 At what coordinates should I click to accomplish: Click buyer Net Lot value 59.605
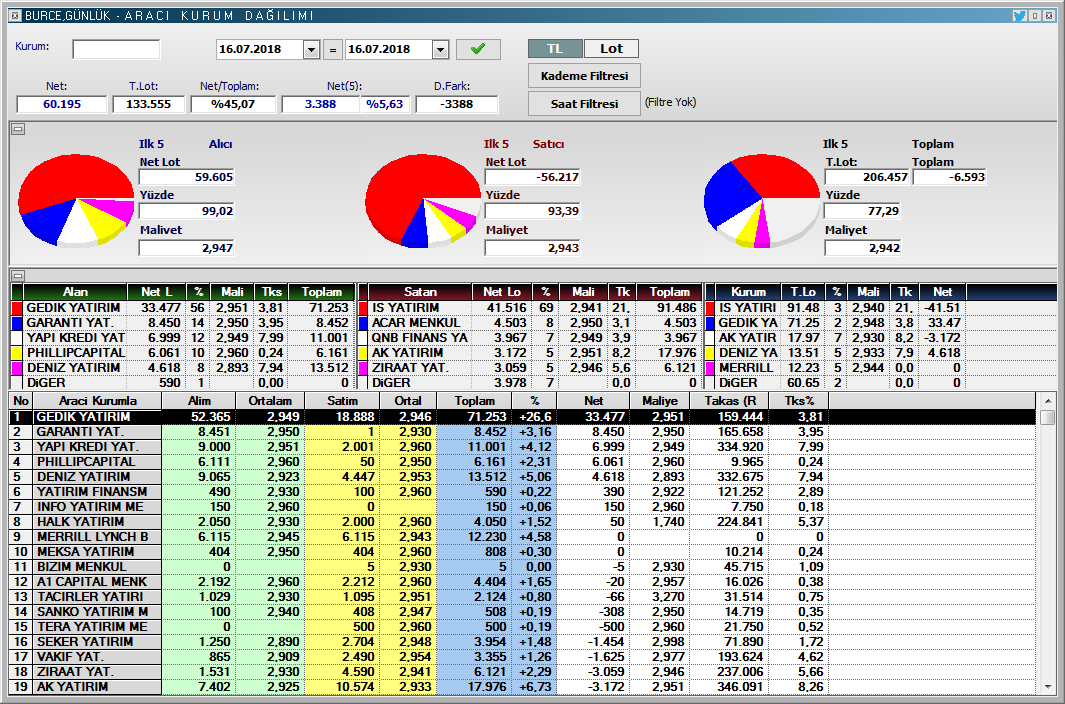(x=186, y=177)
